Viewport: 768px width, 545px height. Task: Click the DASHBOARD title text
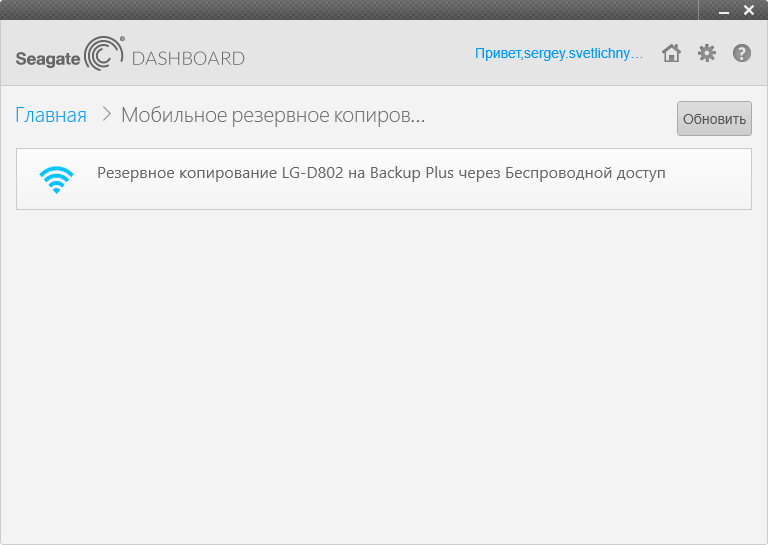coord(188,59)
